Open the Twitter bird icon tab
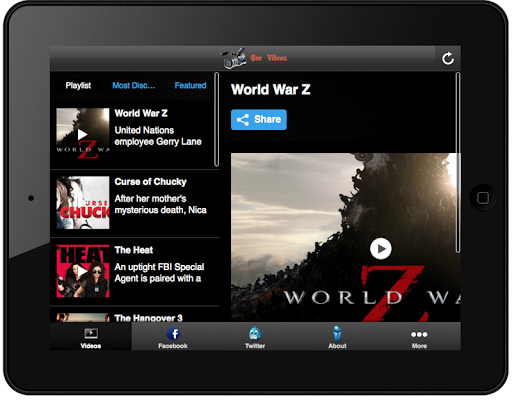 (x=255, y=333)
